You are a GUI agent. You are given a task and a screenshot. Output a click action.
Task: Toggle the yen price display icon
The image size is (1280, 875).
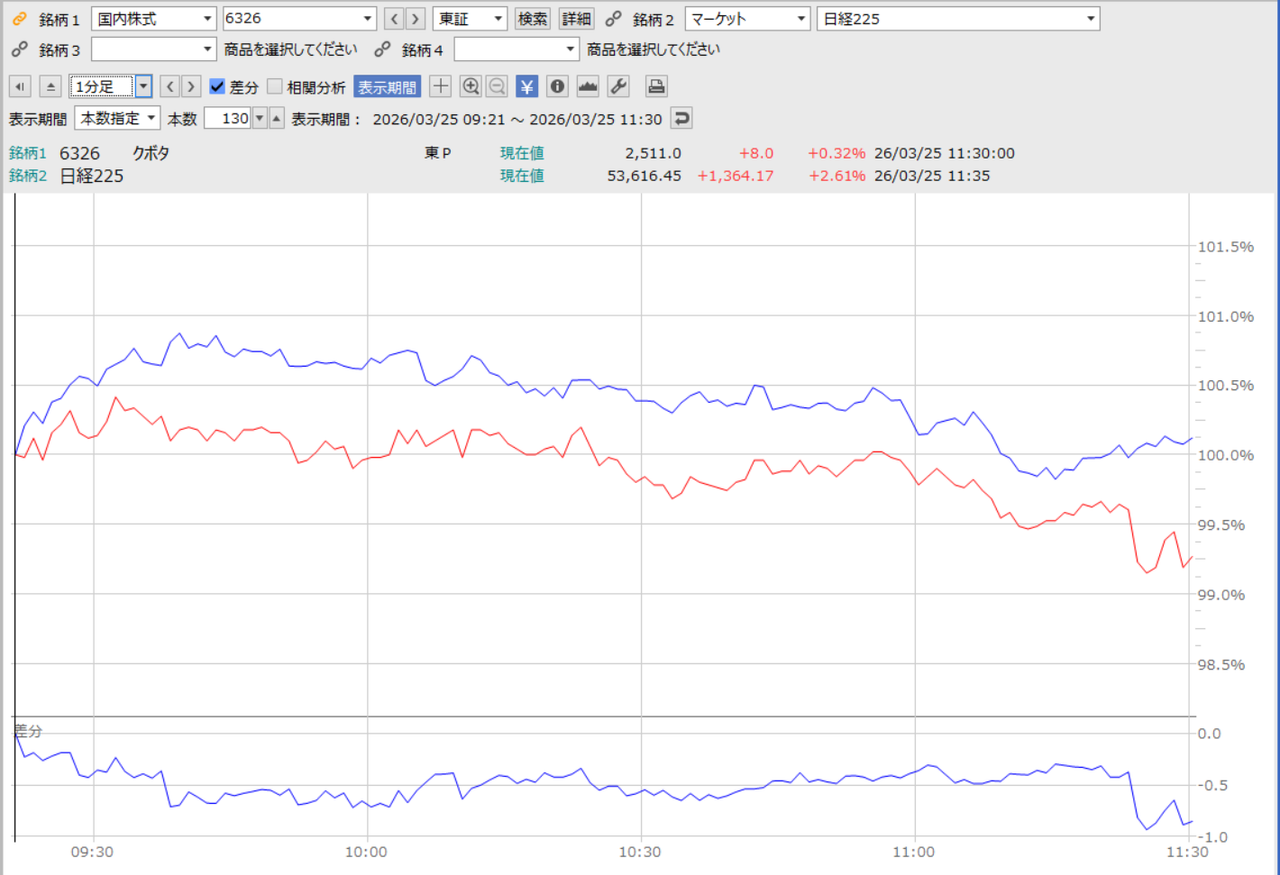527,87
